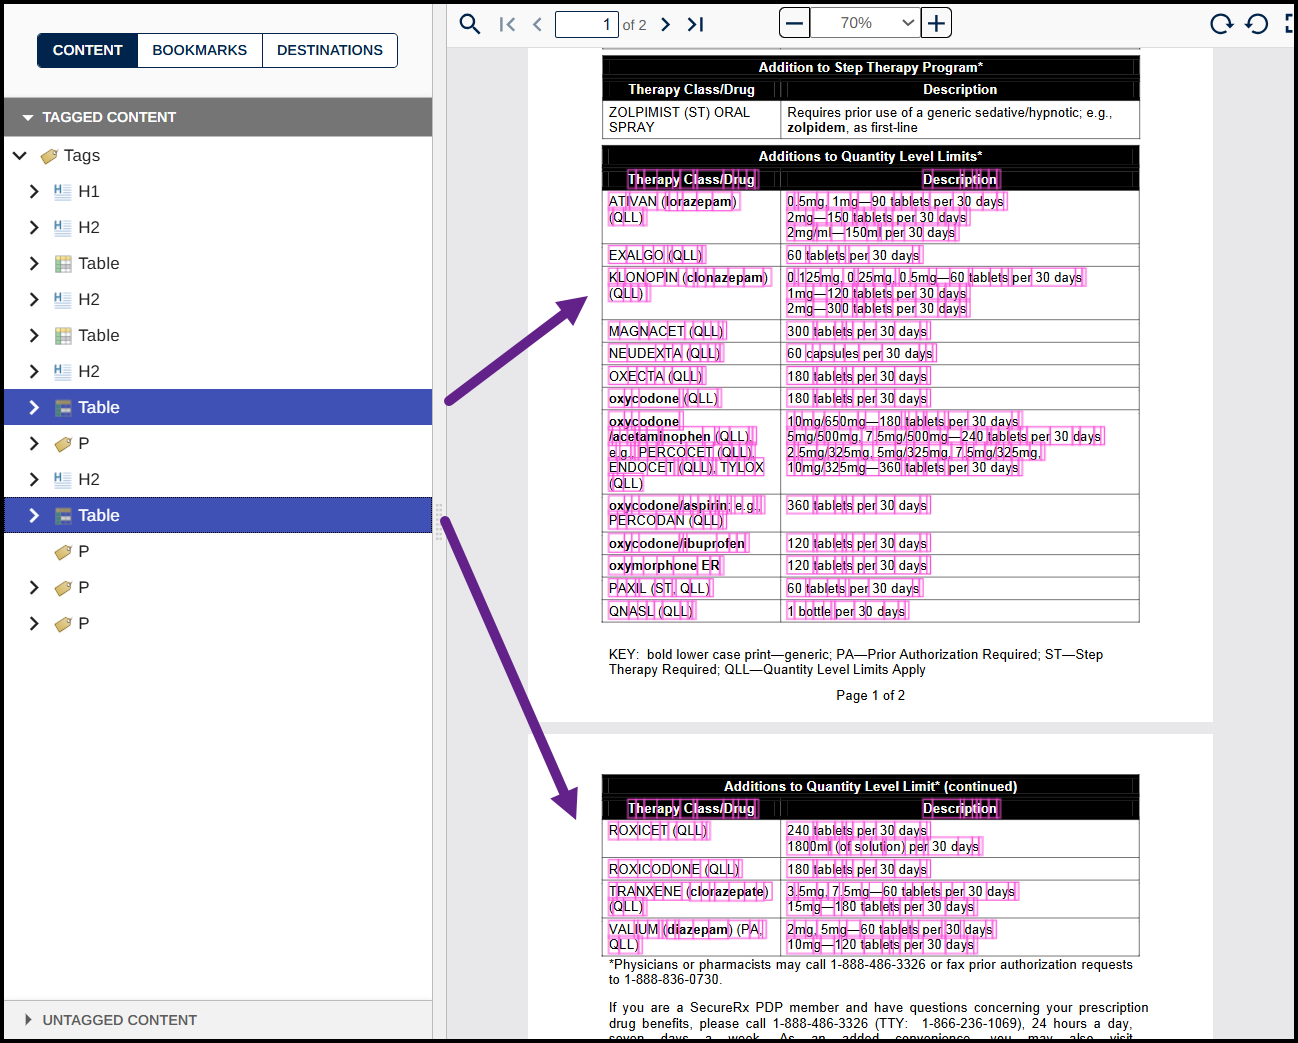Collapse the Tags root node chevron
The height and width of the screenshot is (1043, 1298).
point(20,155)
